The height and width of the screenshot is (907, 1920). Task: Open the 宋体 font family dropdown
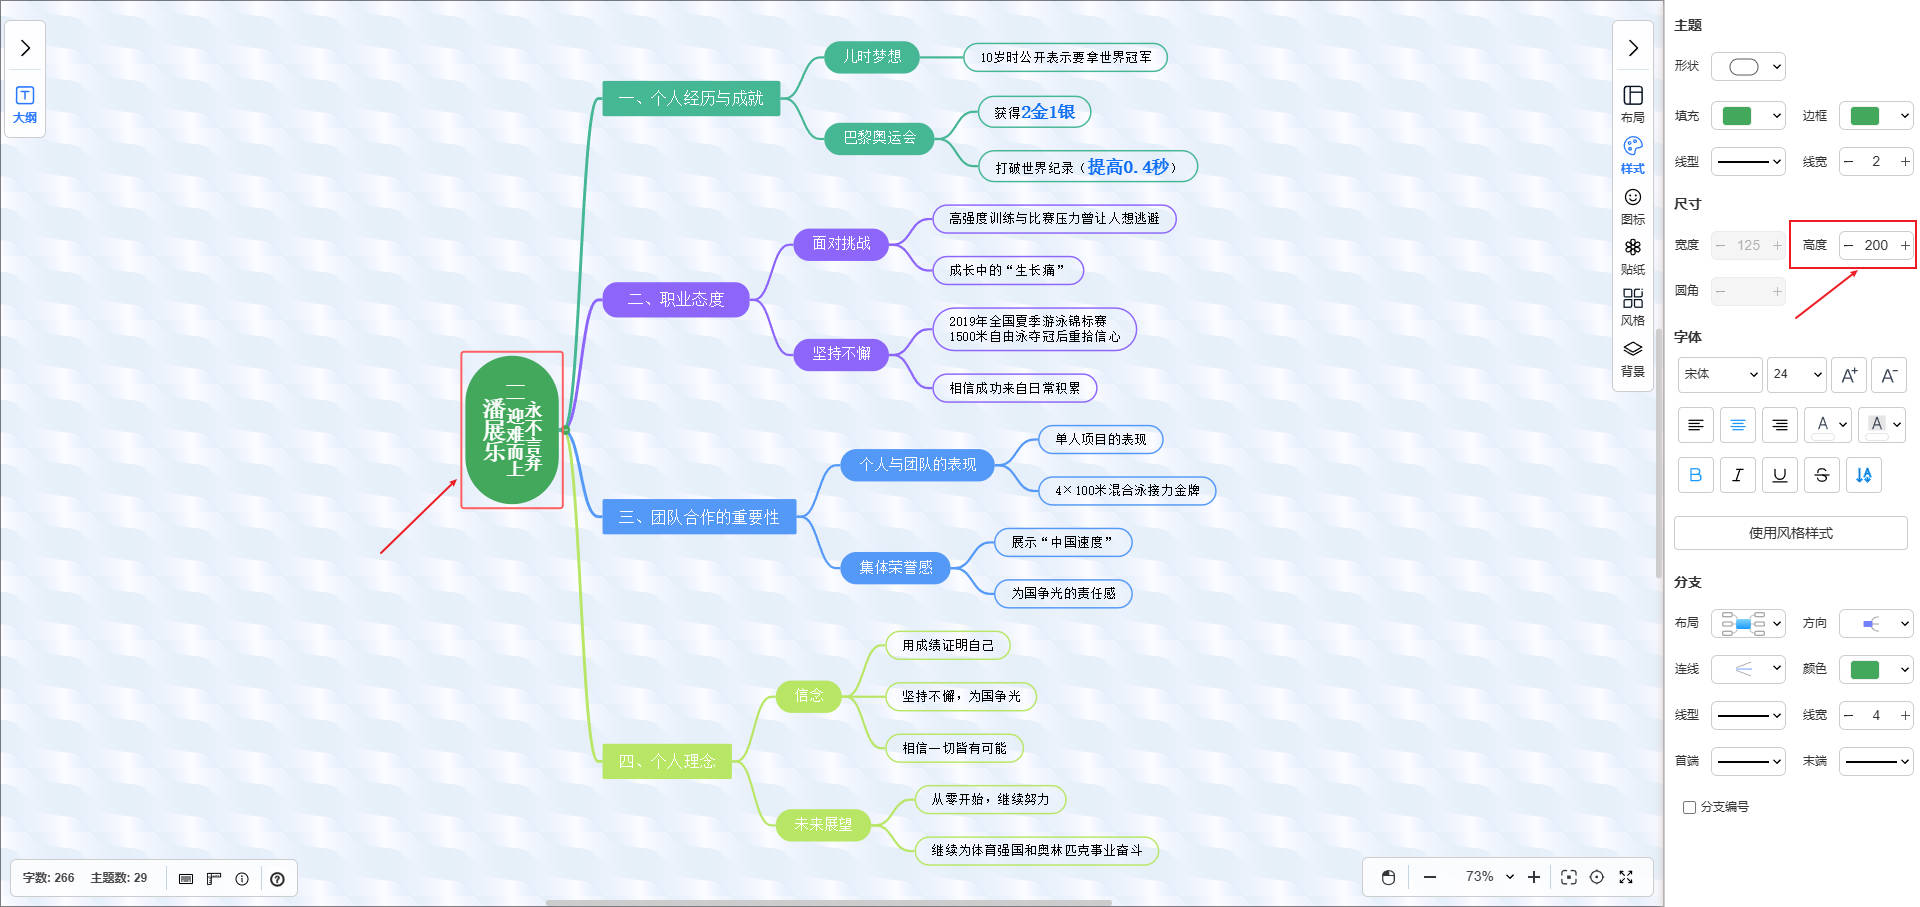(1719, 374)
